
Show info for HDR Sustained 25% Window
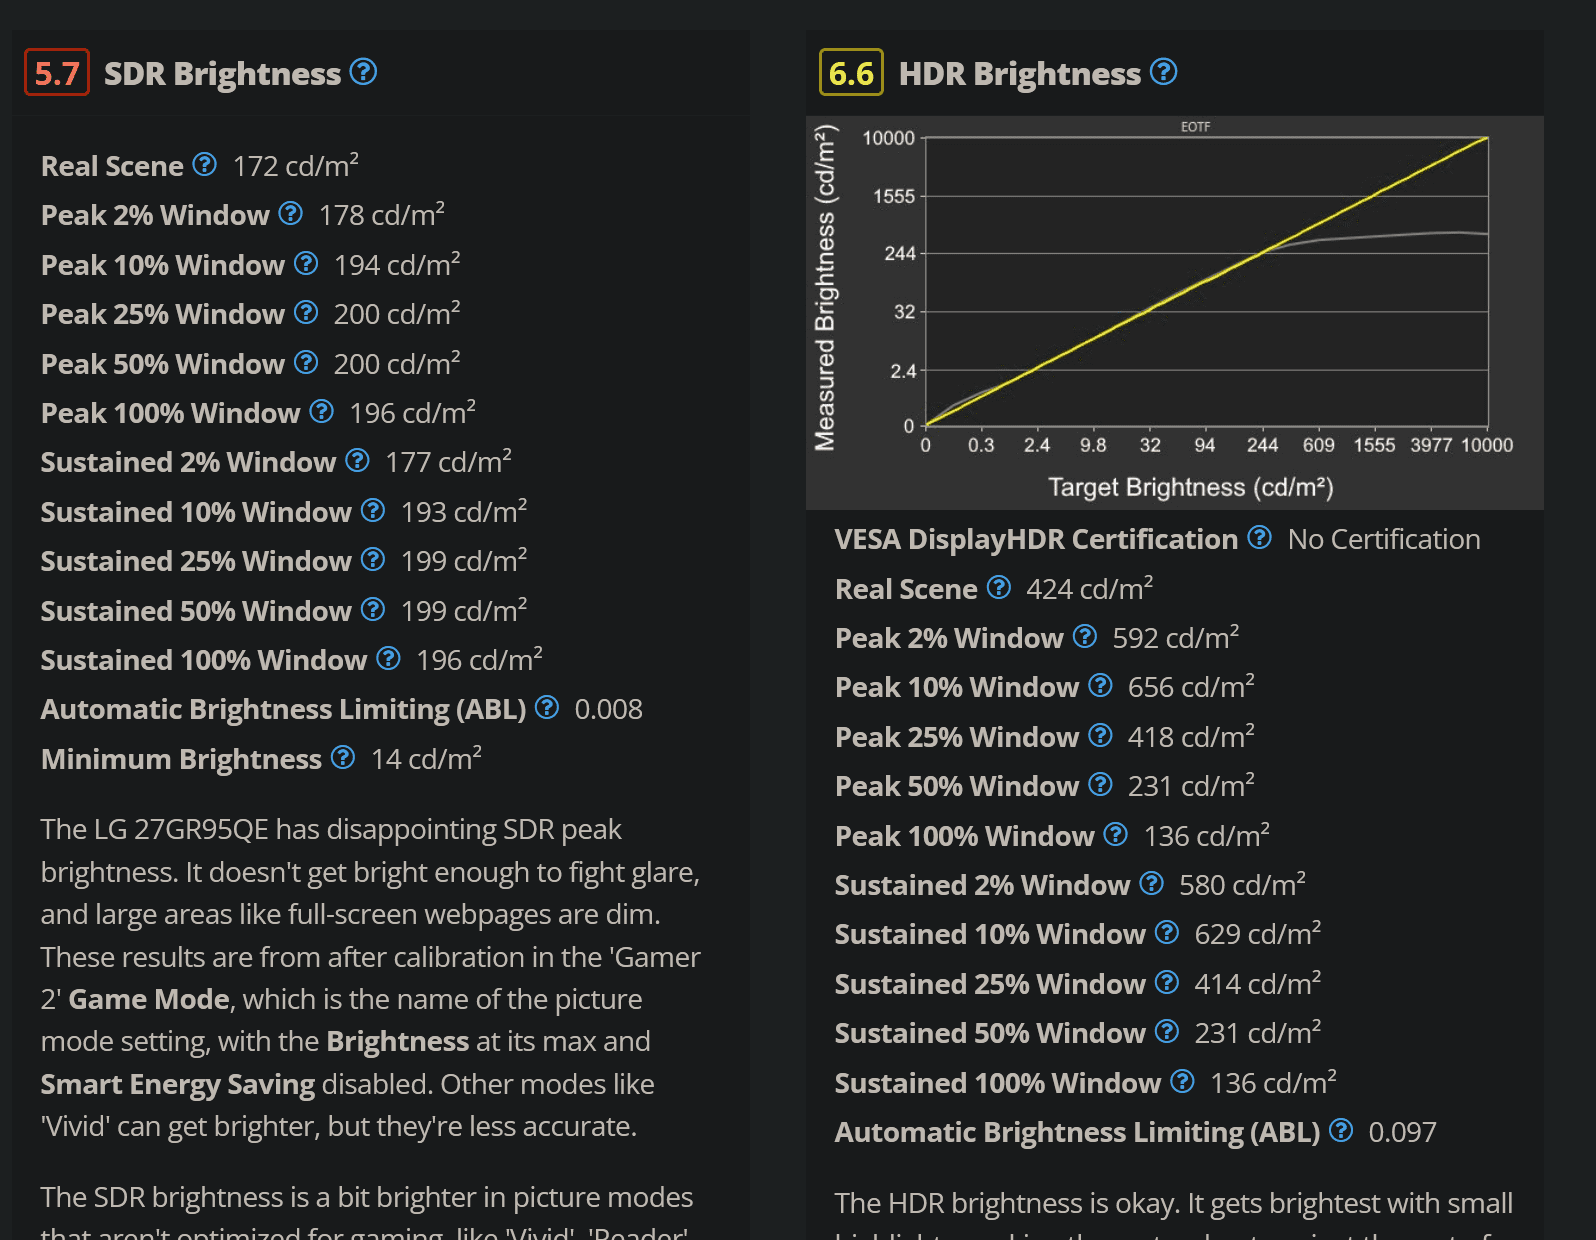[1167, 982]
